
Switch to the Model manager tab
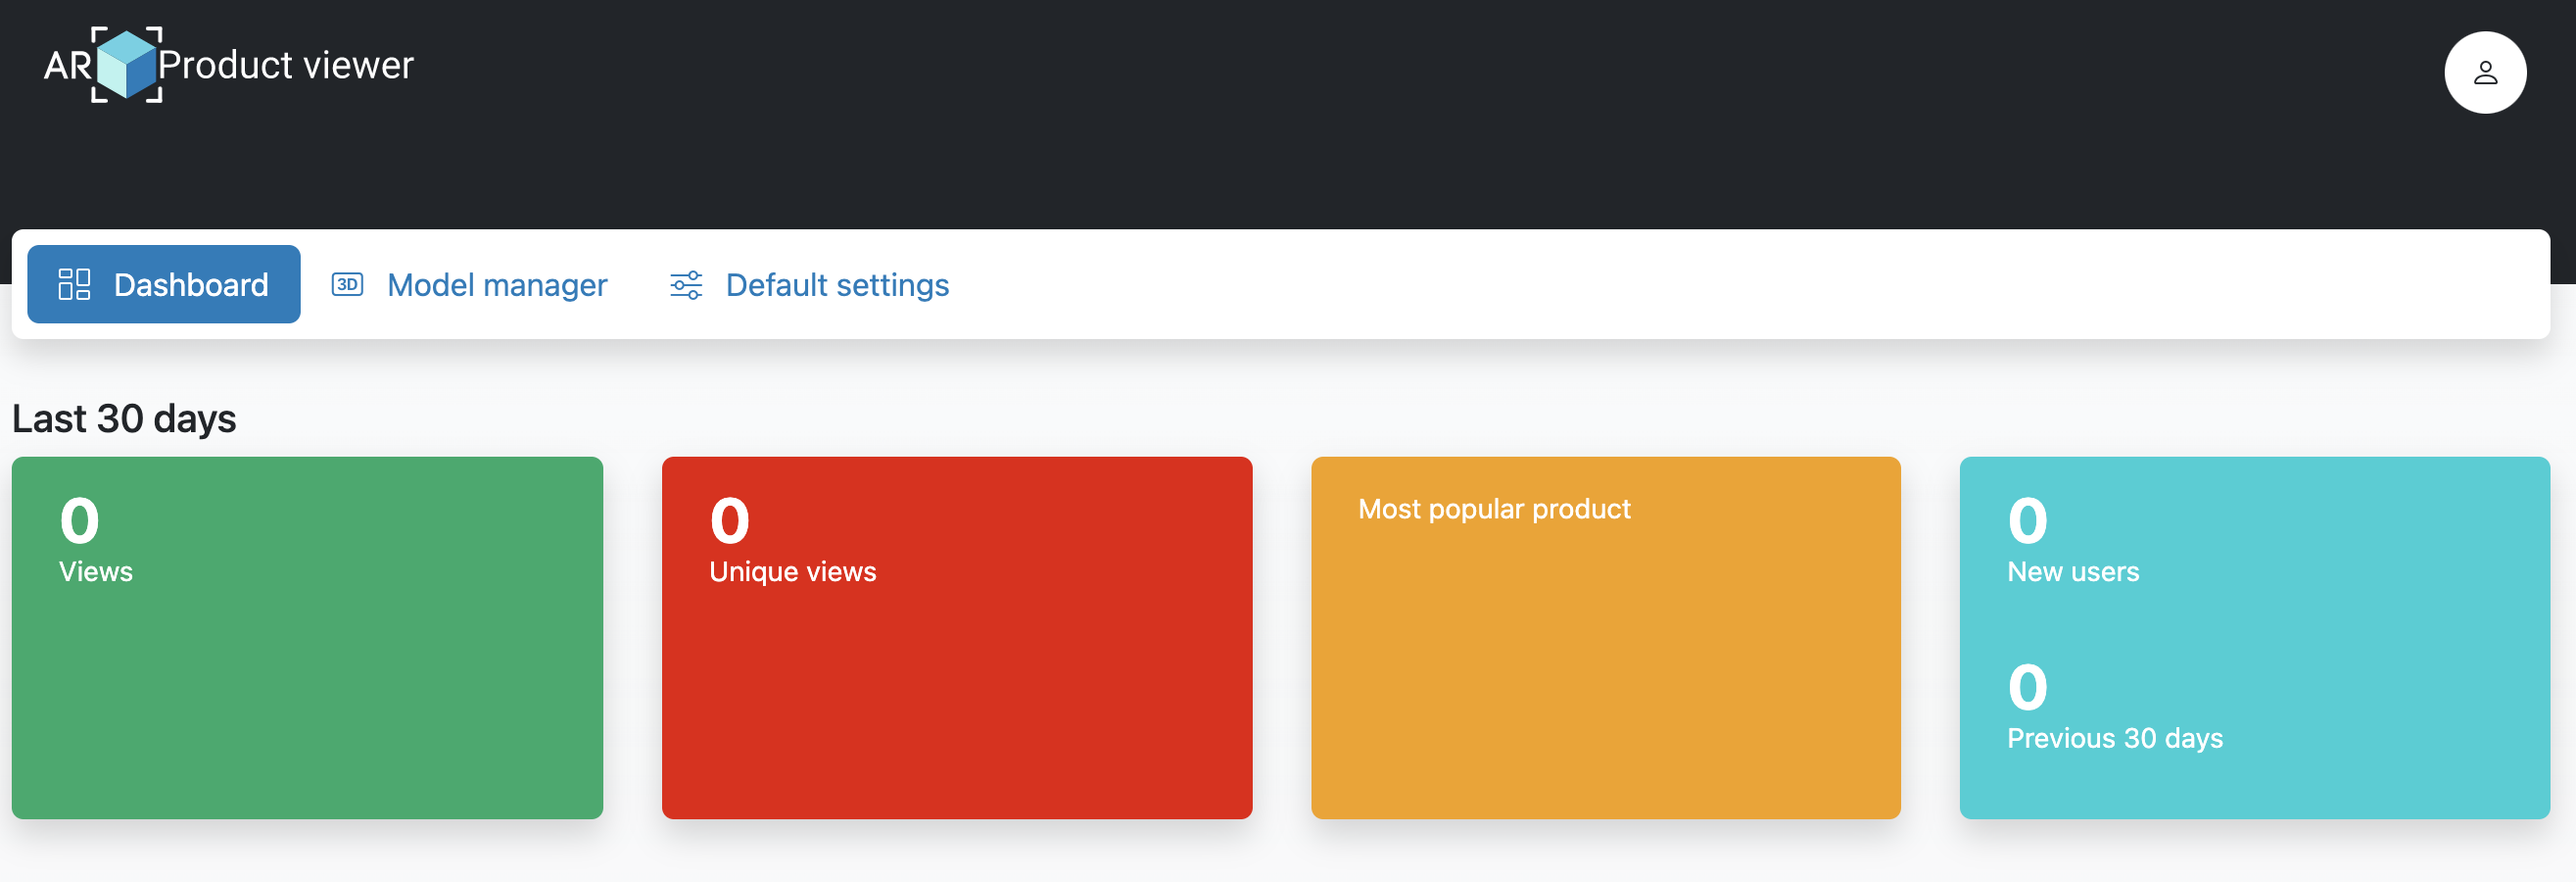click(x=496, y=285)
